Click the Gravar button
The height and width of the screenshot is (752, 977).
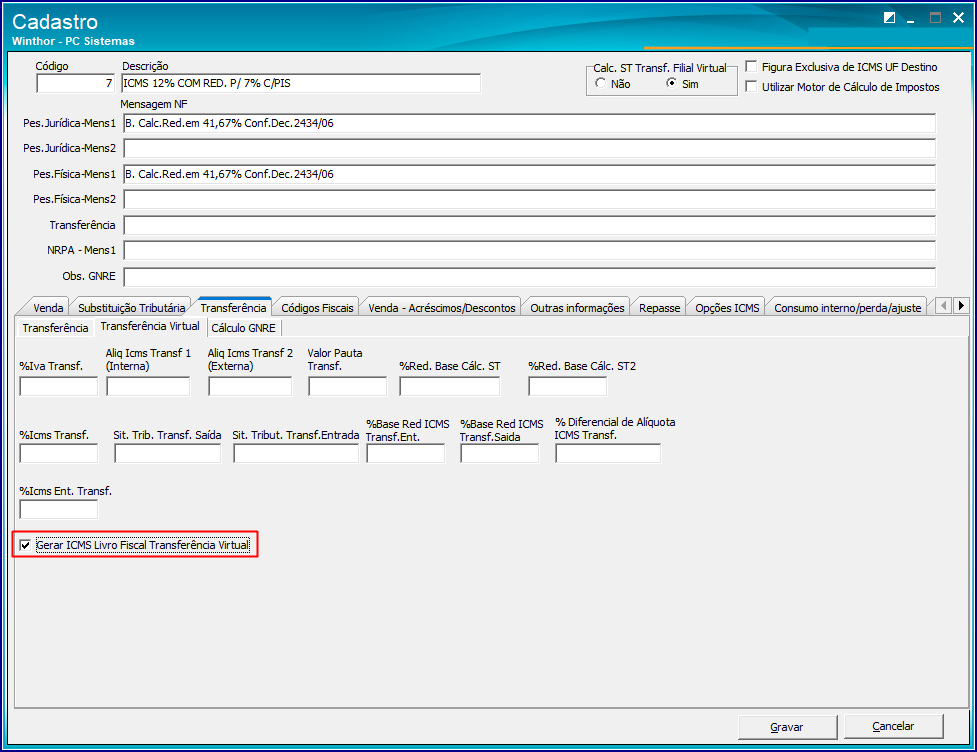tap(787, 726)
